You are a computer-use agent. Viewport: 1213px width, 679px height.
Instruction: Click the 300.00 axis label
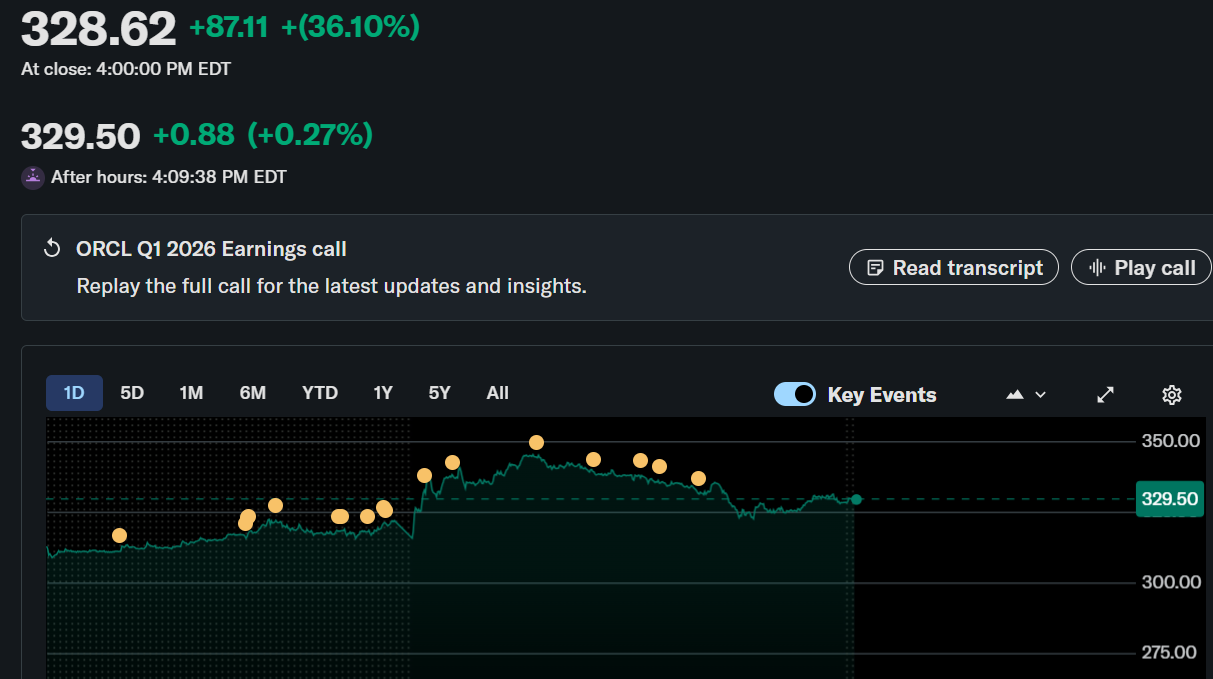pyautogui.click(x=1170, y=582)
